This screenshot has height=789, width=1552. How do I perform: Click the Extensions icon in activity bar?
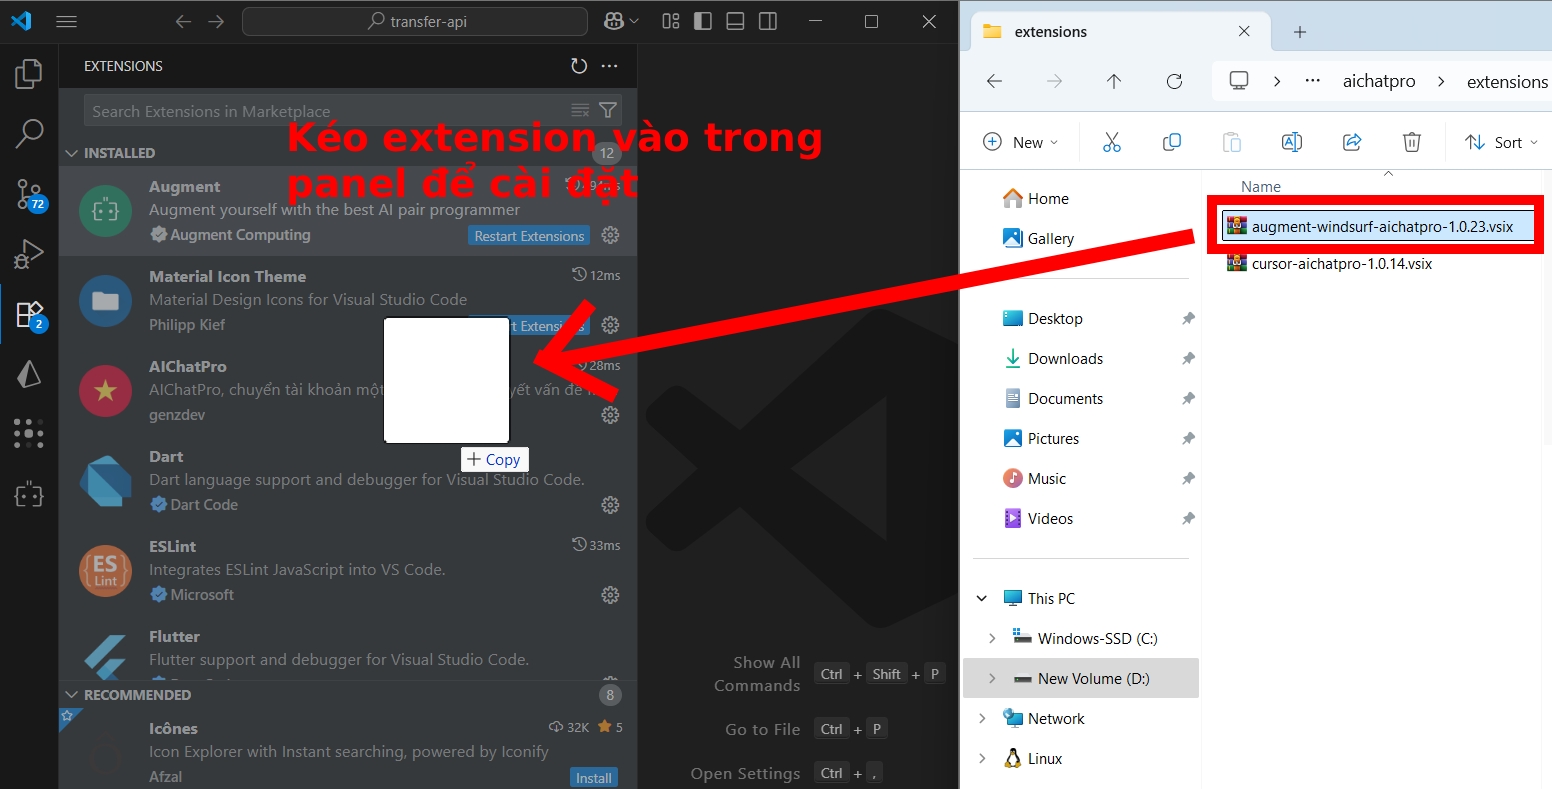[29, 314]
